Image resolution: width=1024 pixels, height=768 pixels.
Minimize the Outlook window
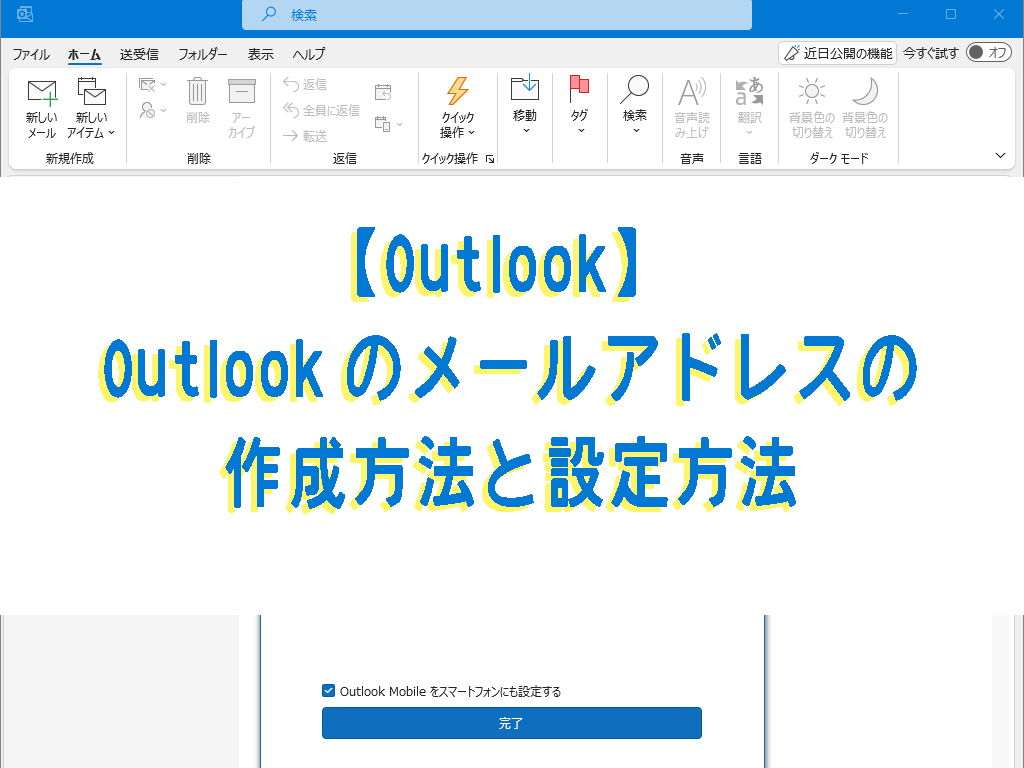[903, 14]
